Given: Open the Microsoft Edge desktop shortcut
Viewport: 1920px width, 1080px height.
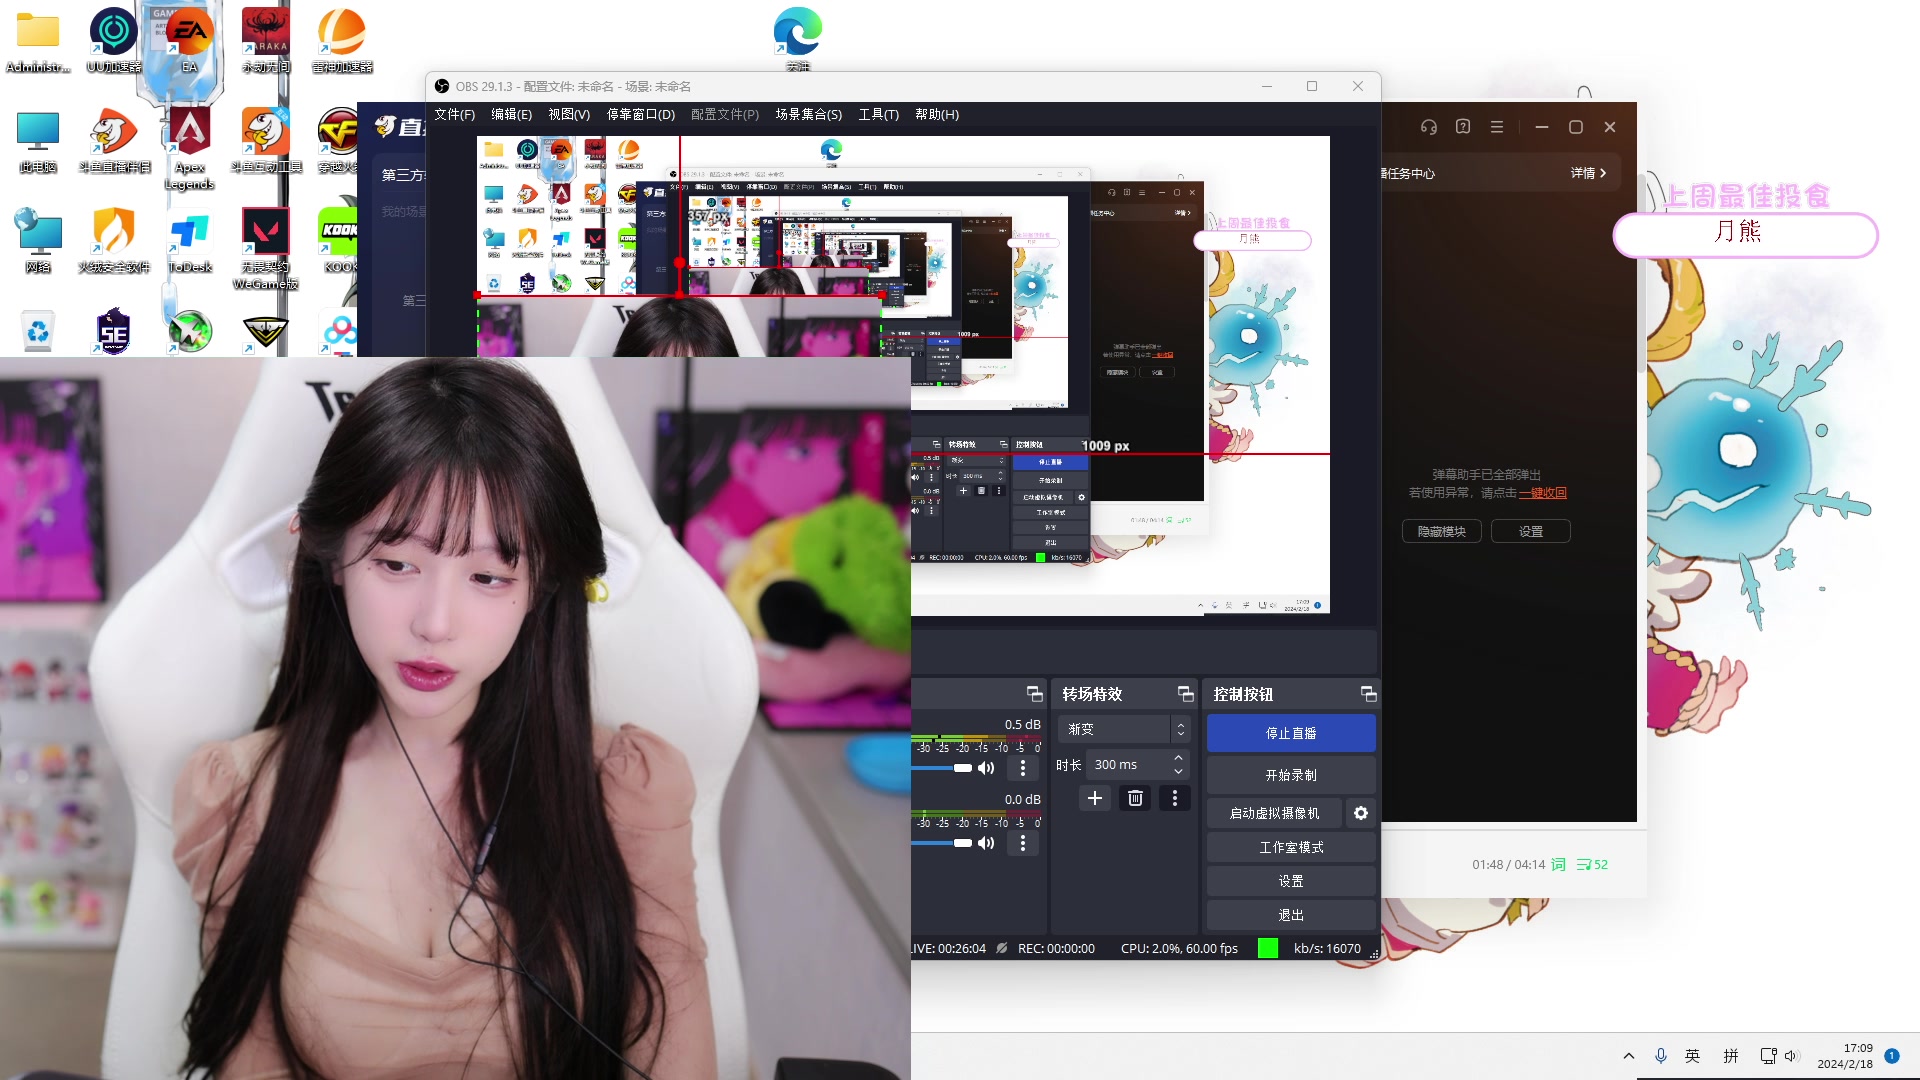Looking at the screenshot, I should [x=798, y=38].
